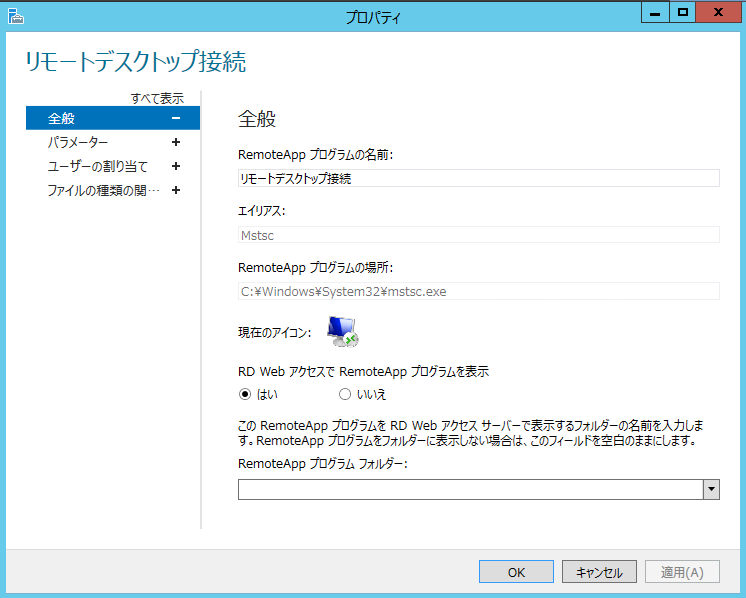Image resolution: width=746 pixels, height=598 pixels.
Task: Open the ユーザーの割り当て navigation item
Action: (x=113, y=166)
